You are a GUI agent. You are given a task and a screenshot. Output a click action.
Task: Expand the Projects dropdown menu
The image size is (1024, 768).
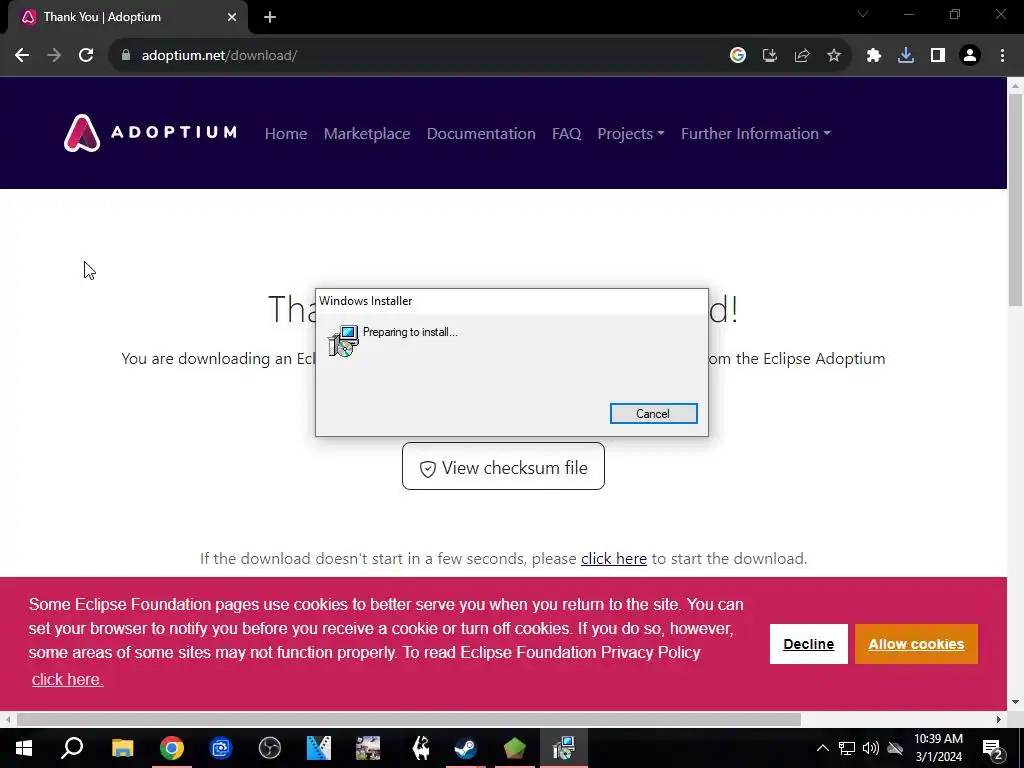pyautogui.click(x=631, y=133)
